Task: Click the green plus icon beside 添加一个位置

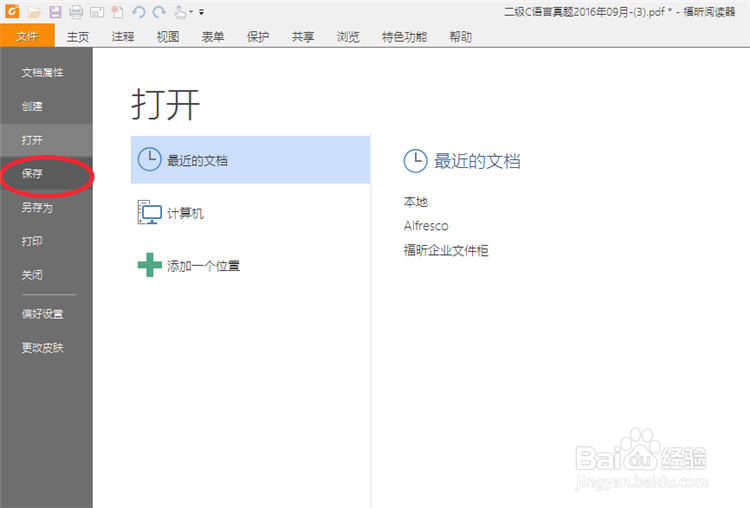Action: [150, 265]
